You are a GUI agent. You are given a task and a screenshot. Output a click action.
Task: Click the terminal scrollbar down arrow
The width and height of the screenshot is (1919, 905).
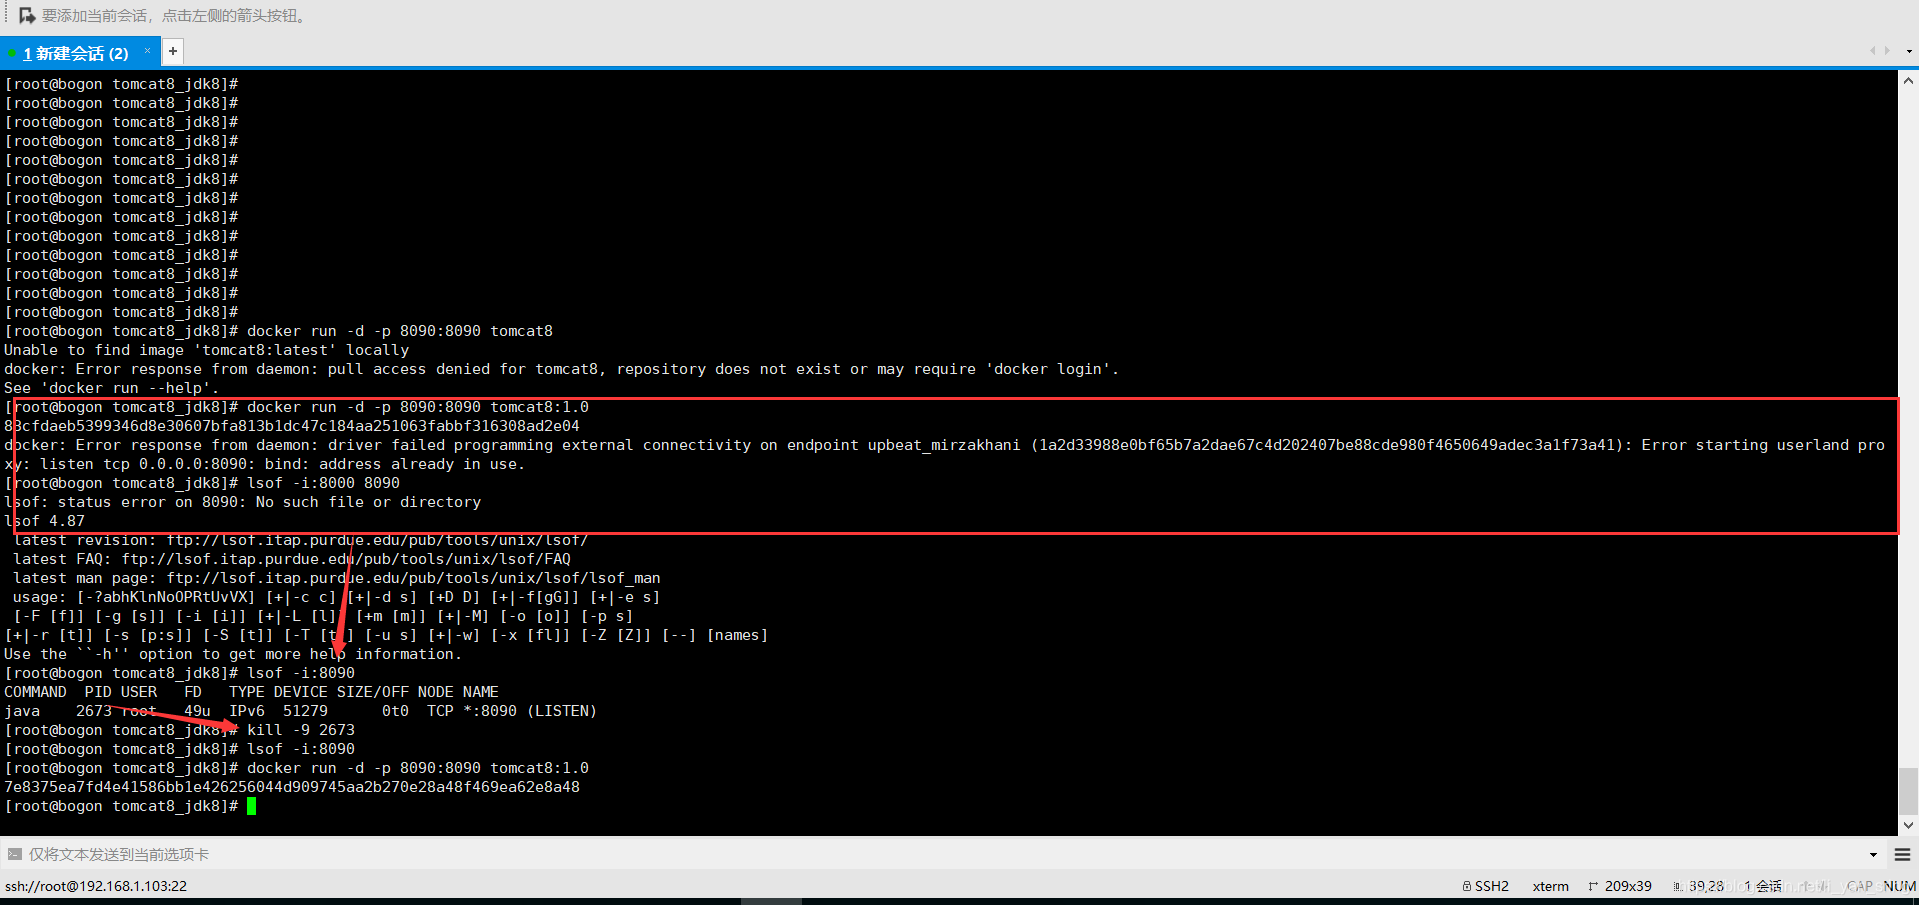1908,825
